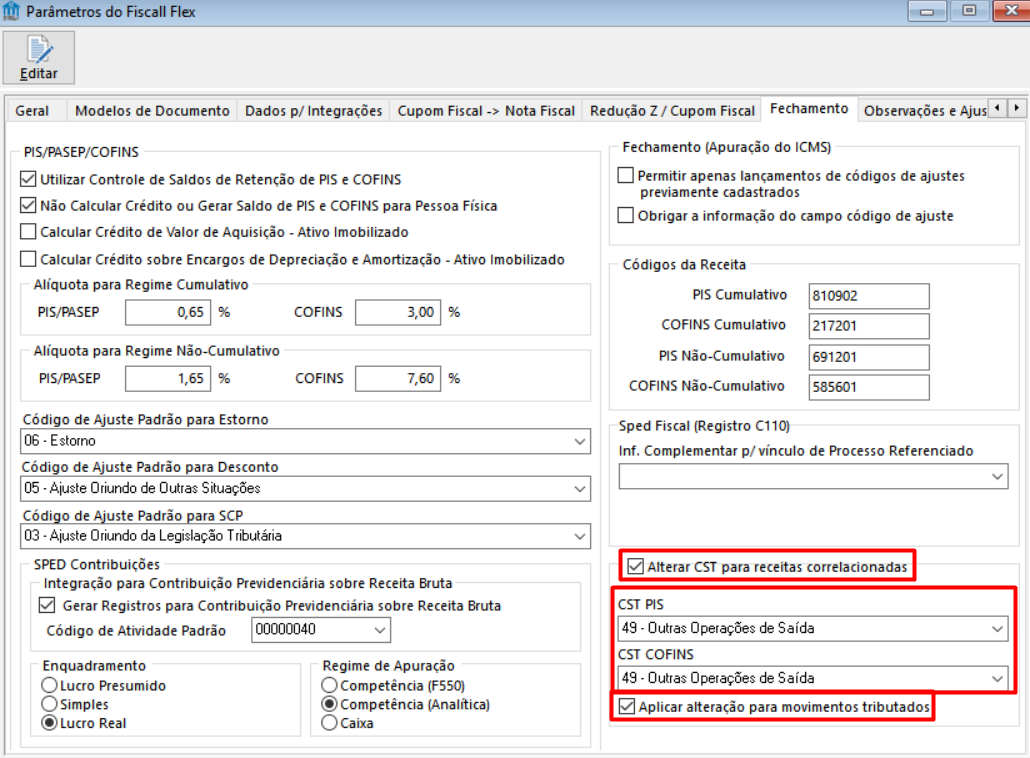
Task: Open the CST PIS dropdown
Action: click(x=813, y=628)
